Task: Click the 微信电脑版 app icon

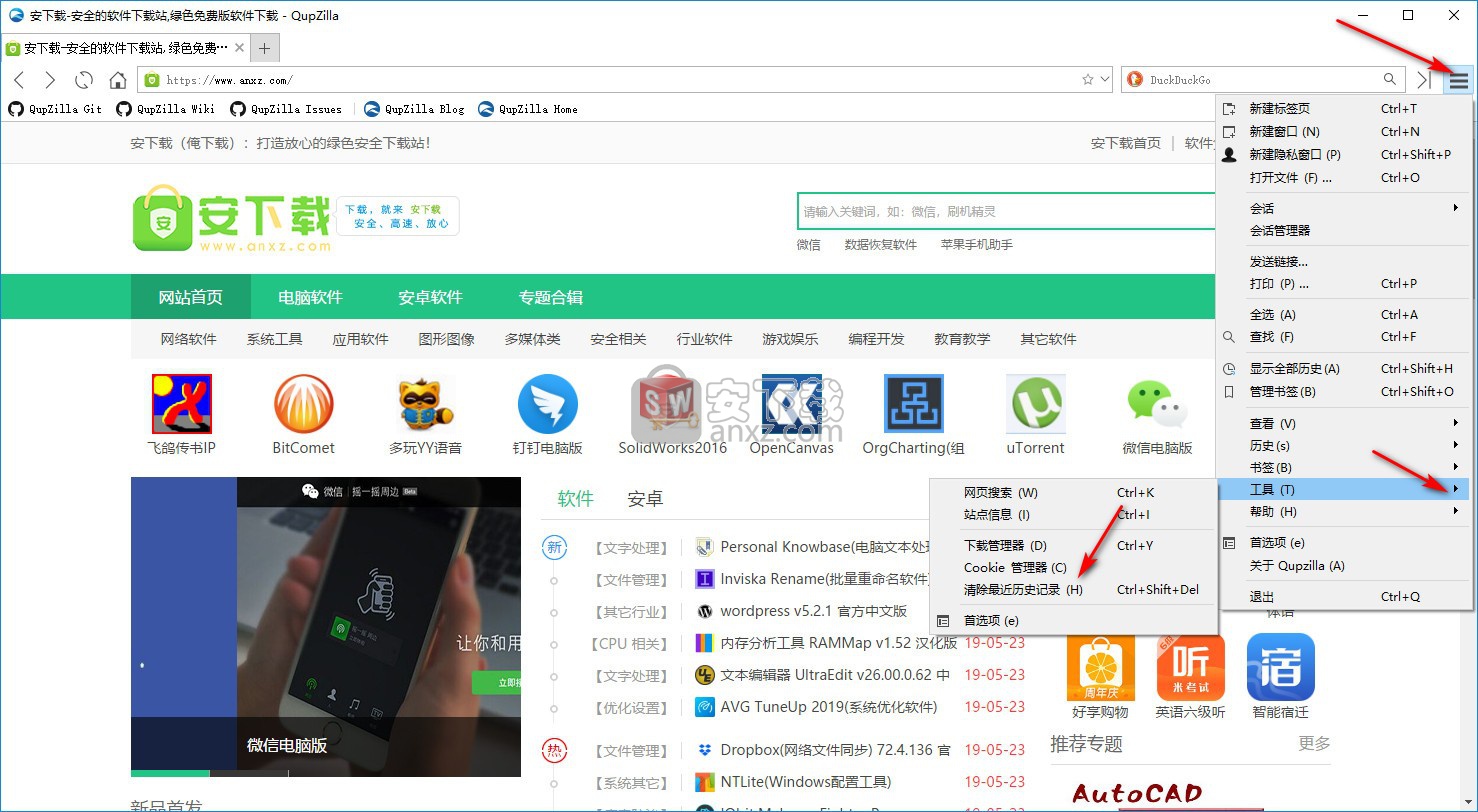Action: [1157, 404]
